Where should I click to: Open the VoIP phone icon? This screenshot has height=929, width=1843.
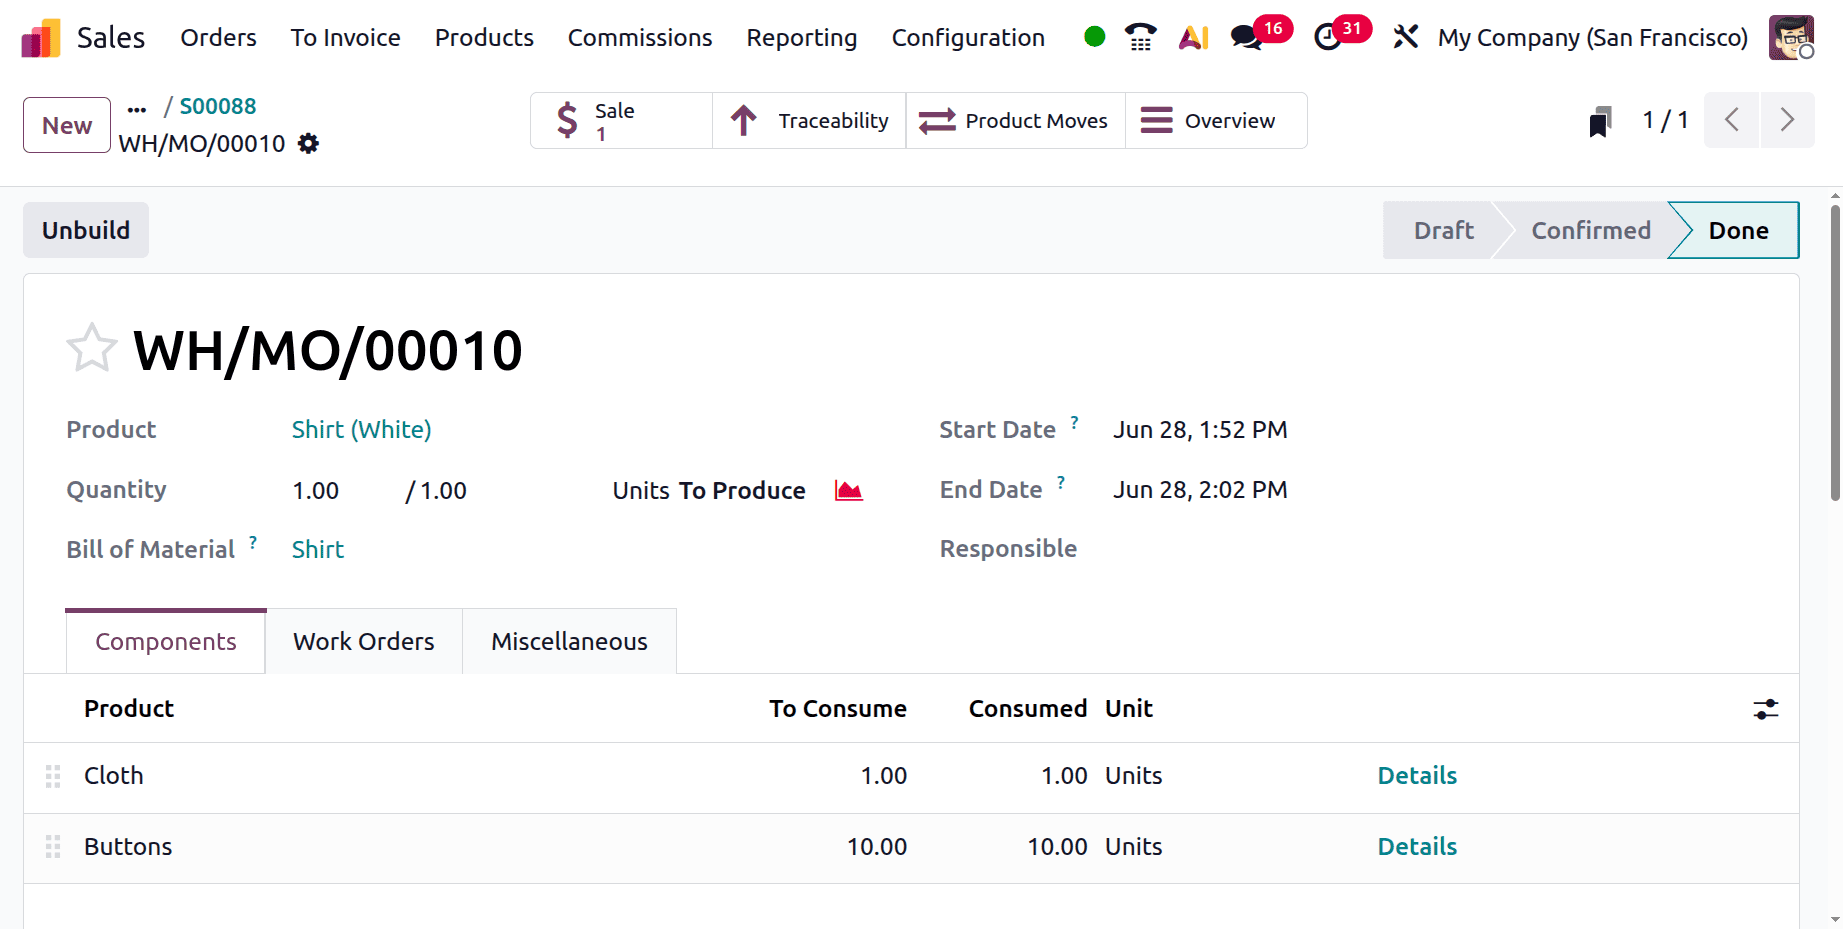click(x=1140, y=37)
